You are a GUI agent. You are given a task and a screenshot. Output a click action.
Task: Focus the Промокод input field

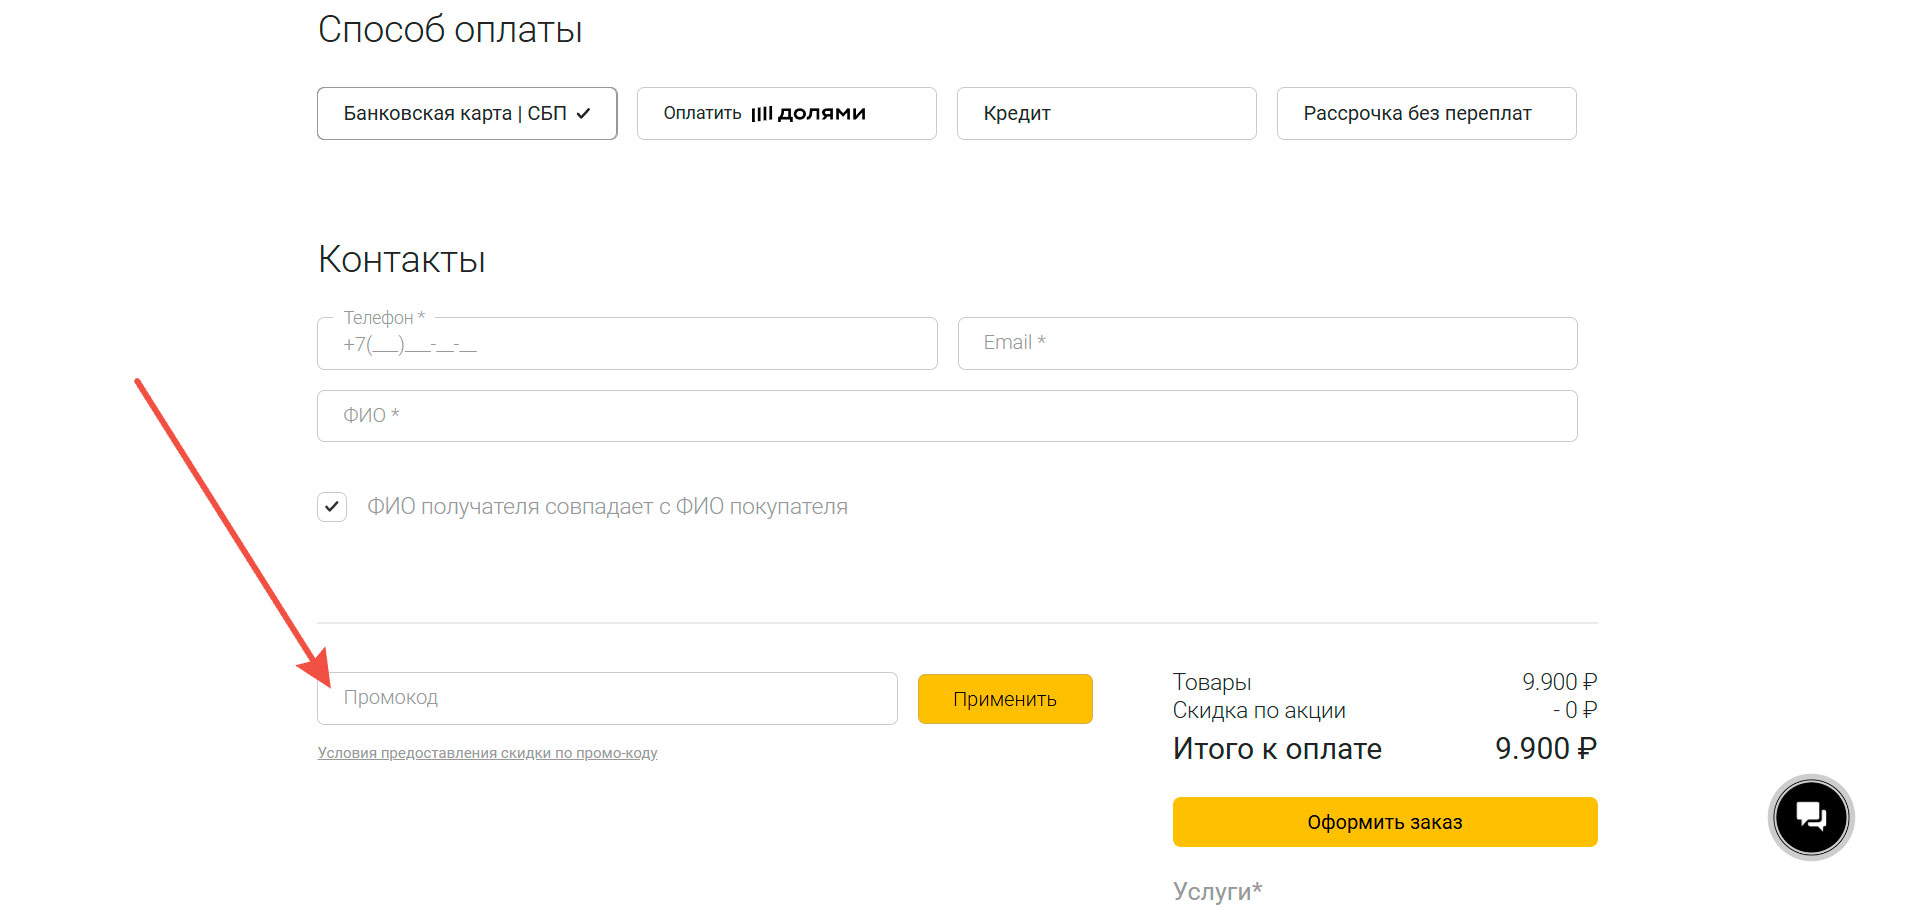point(607,698)
